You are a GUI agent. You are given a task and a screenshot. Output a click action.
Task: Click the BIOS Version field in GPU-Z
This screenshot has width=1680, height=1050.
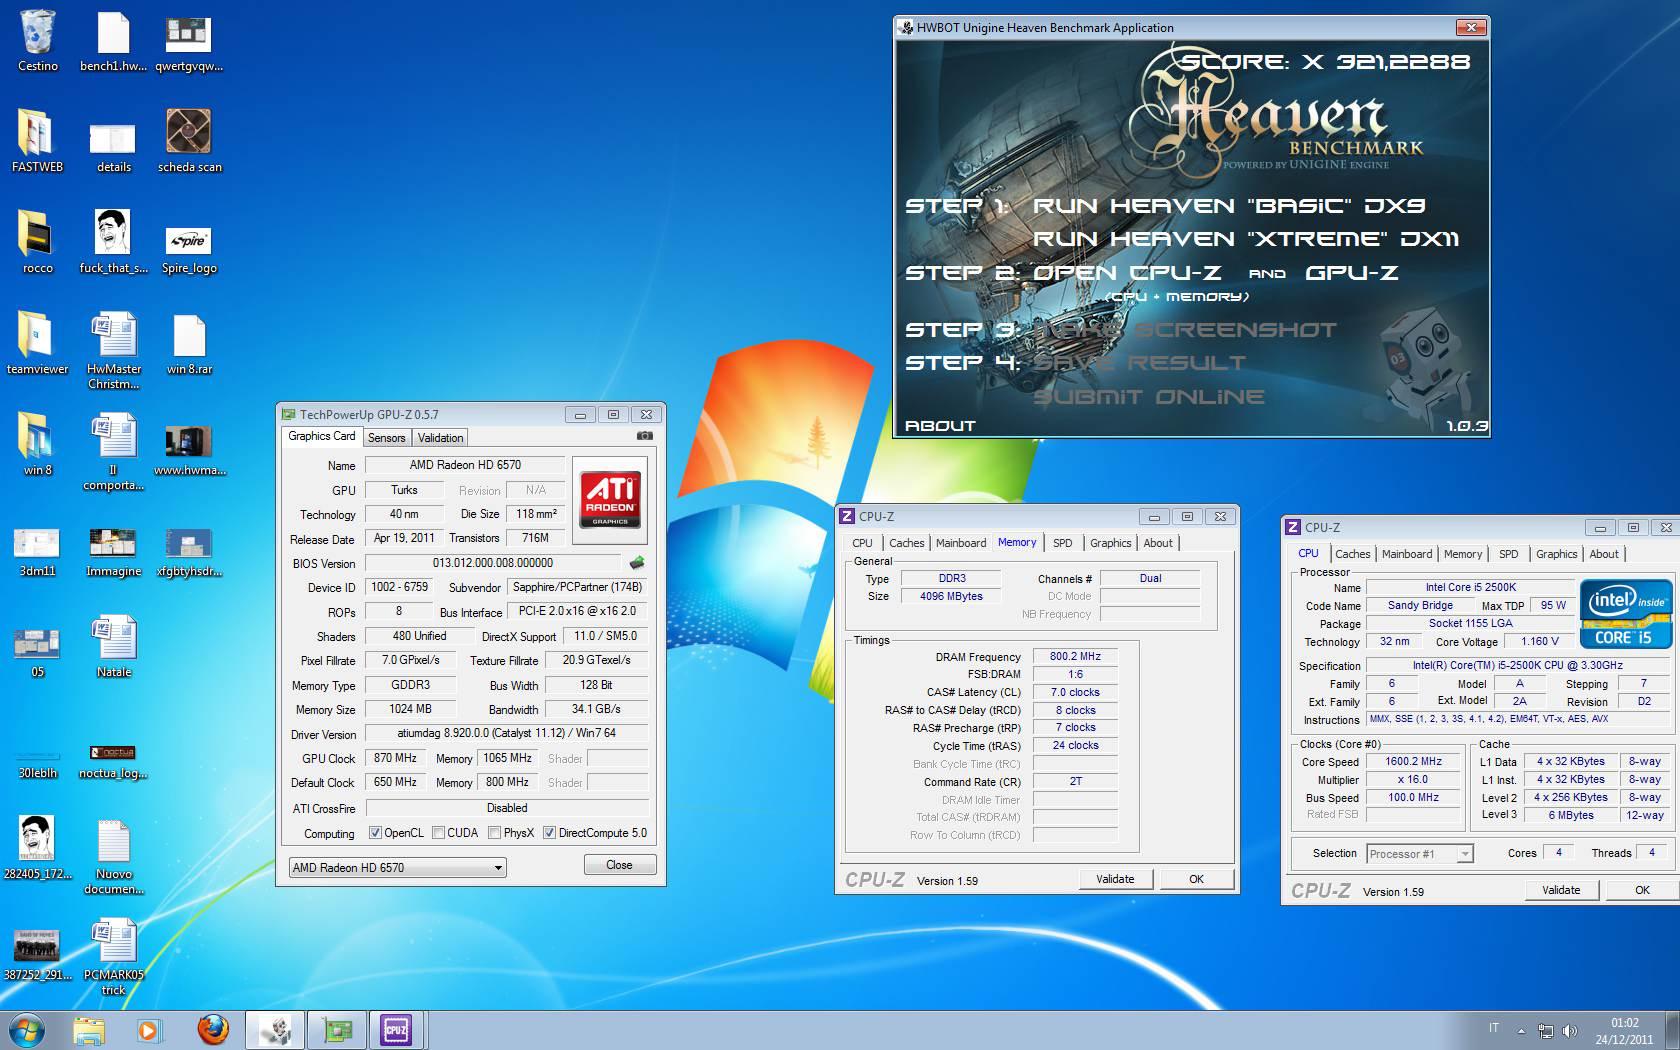(x=492, y=563)
